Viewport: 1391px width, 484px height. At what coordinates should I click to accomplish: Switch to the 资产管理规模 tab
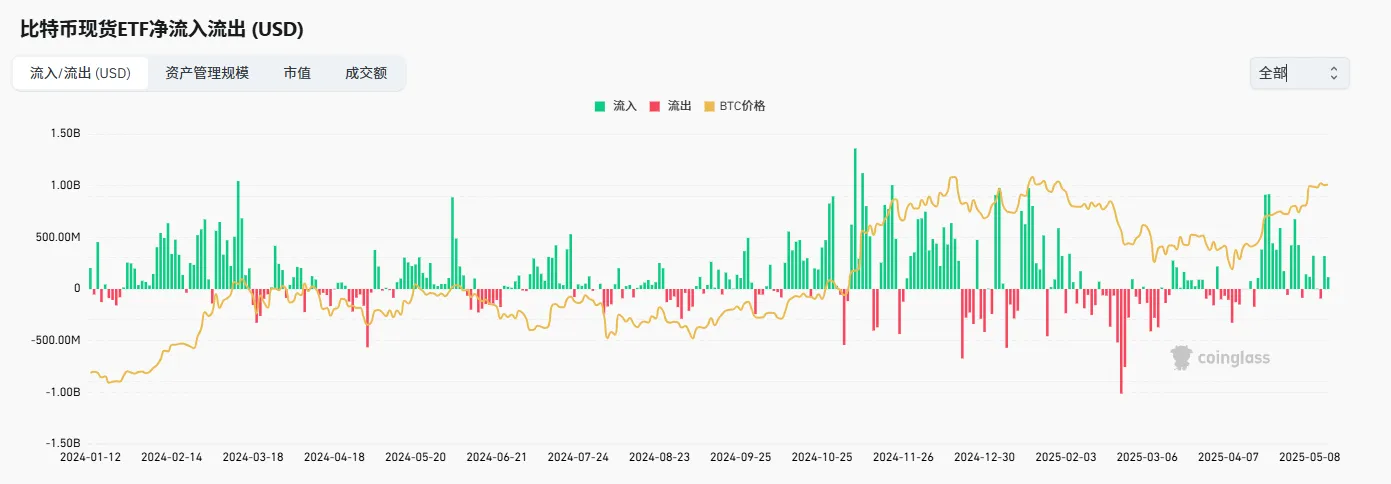pos(207,73)
